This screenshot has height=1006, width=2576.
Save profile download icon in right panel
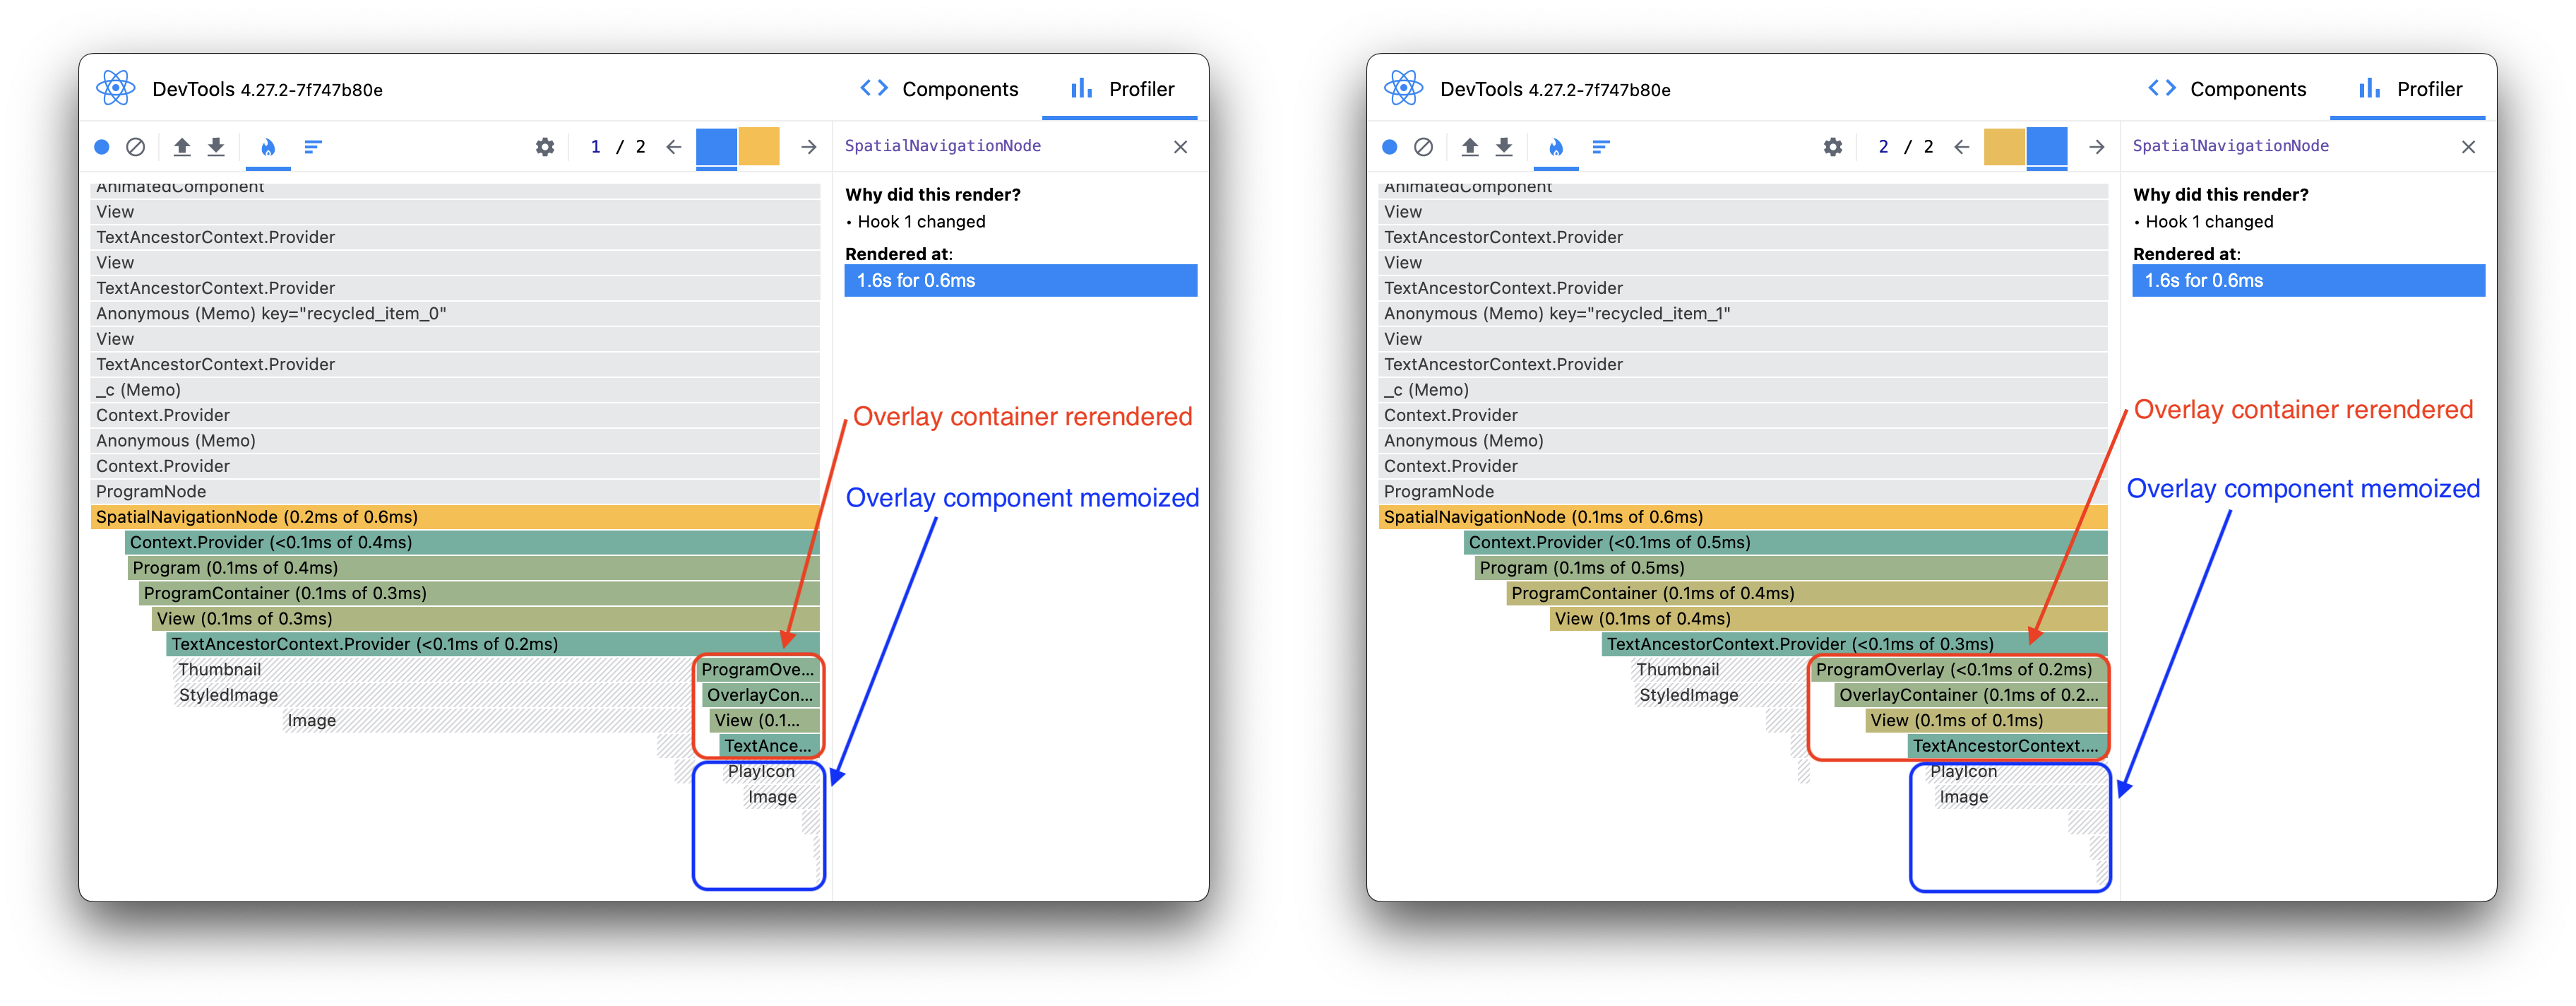1504,147
